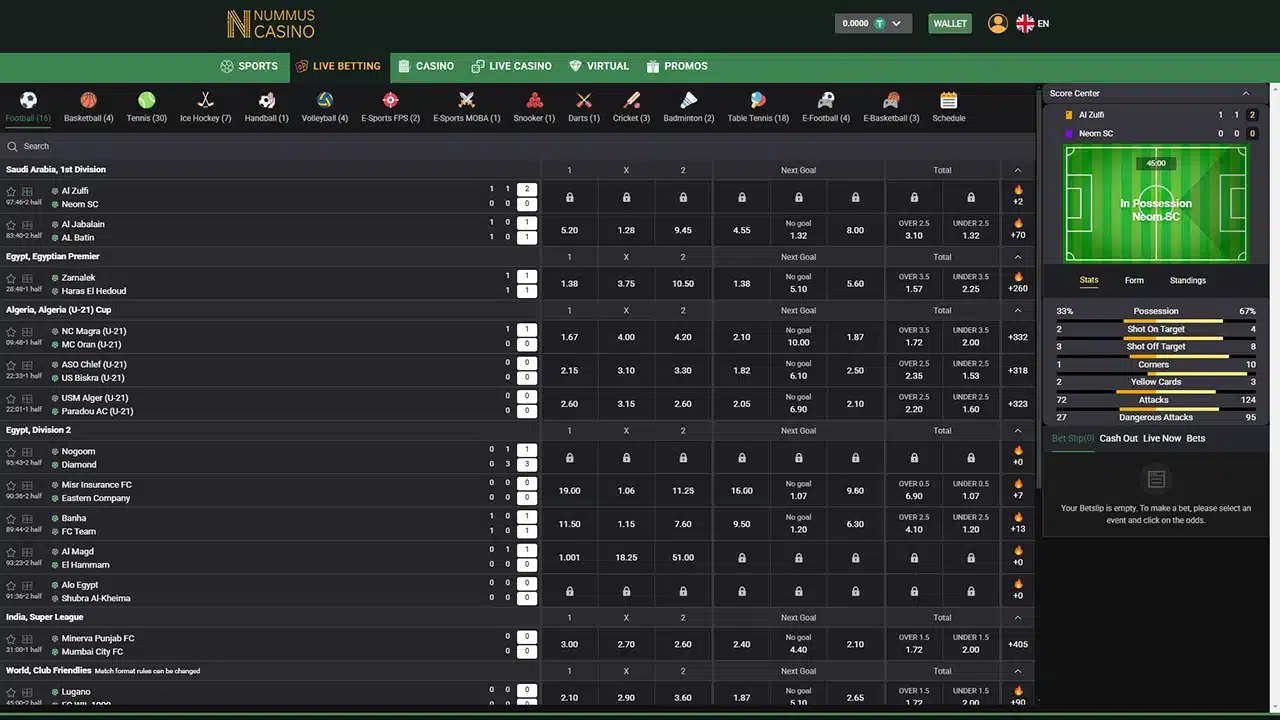Collapse the Score Center panel
Image resolution: width=1280 pixels, height=720 pixels.
click(x=1246, y=93)
